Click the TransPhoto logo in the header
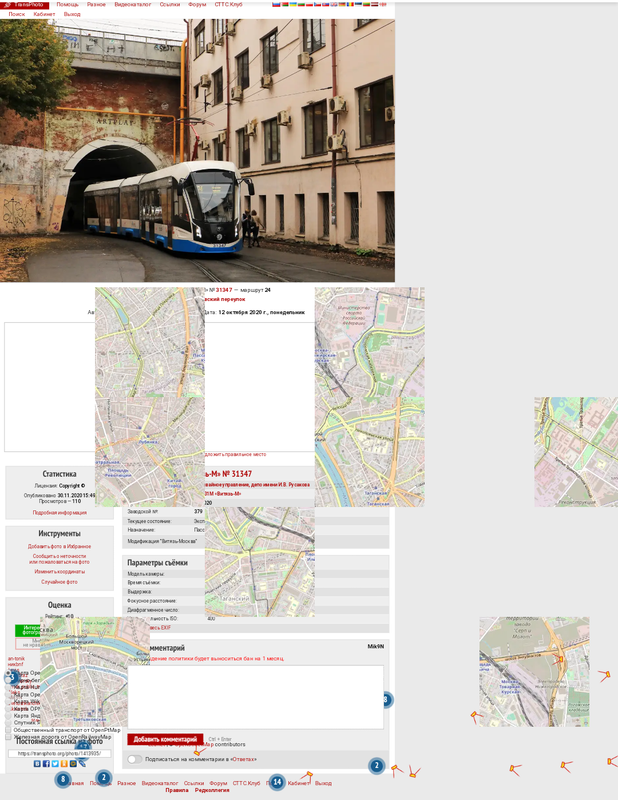This screenshot has height=800, width=618. 24,5
